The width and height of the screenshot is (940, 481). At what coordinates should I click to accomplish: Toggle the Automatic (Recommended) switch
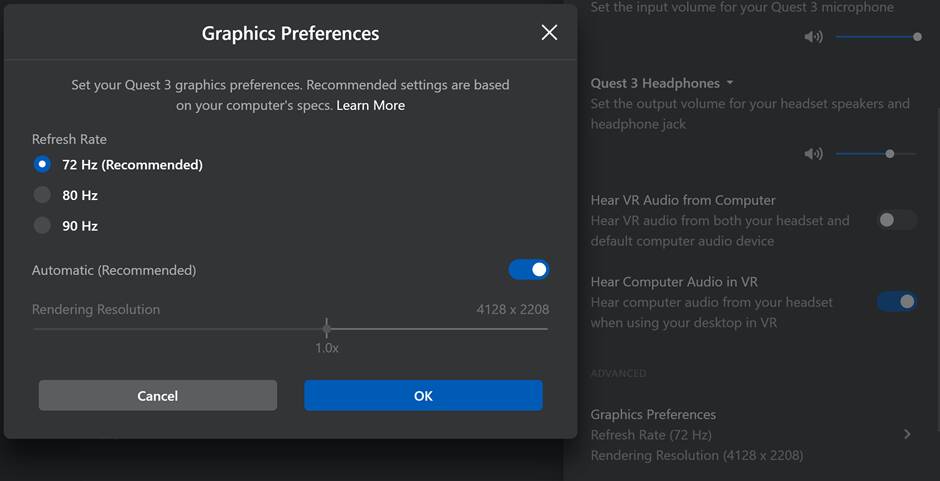[x=528, y=270]
